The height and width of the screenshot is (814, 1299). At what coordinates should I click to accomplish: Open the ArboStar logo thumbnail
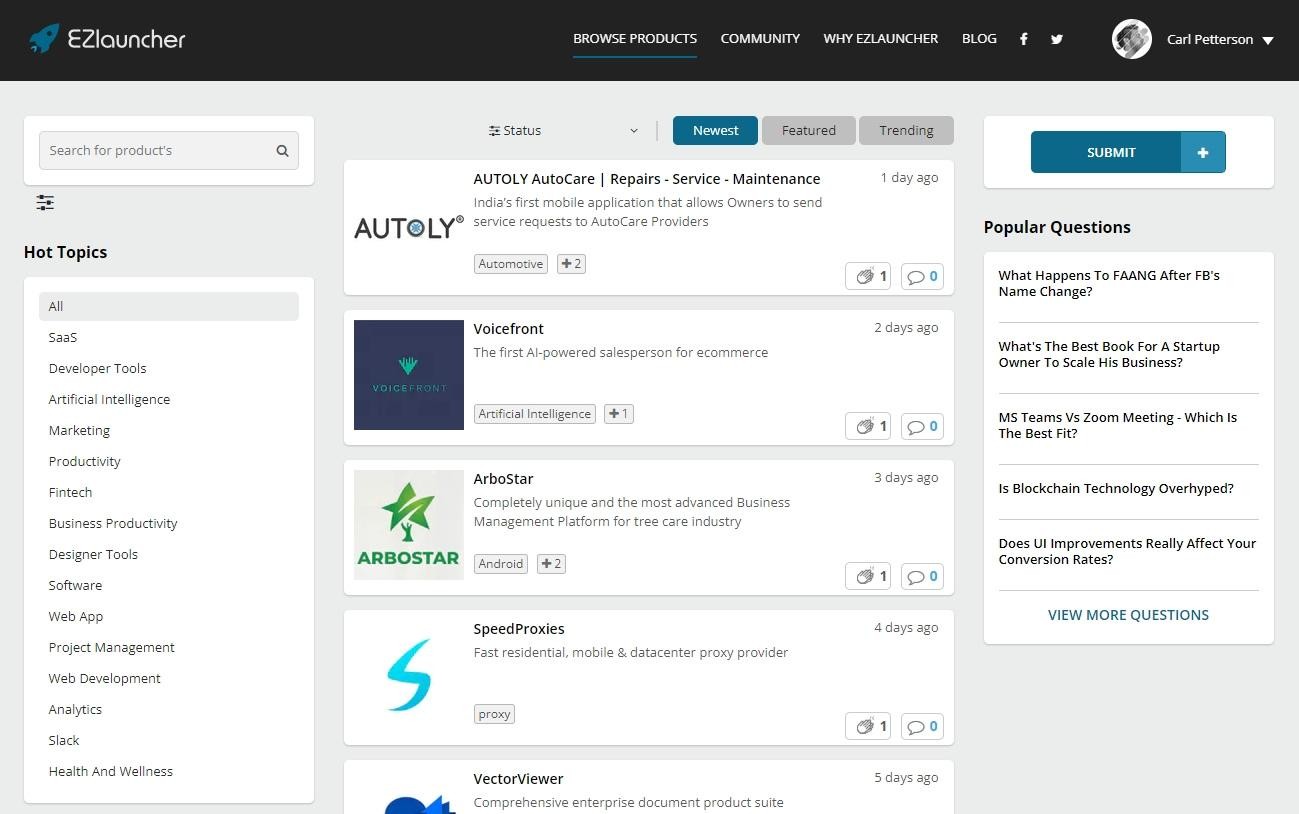[409, 525]
